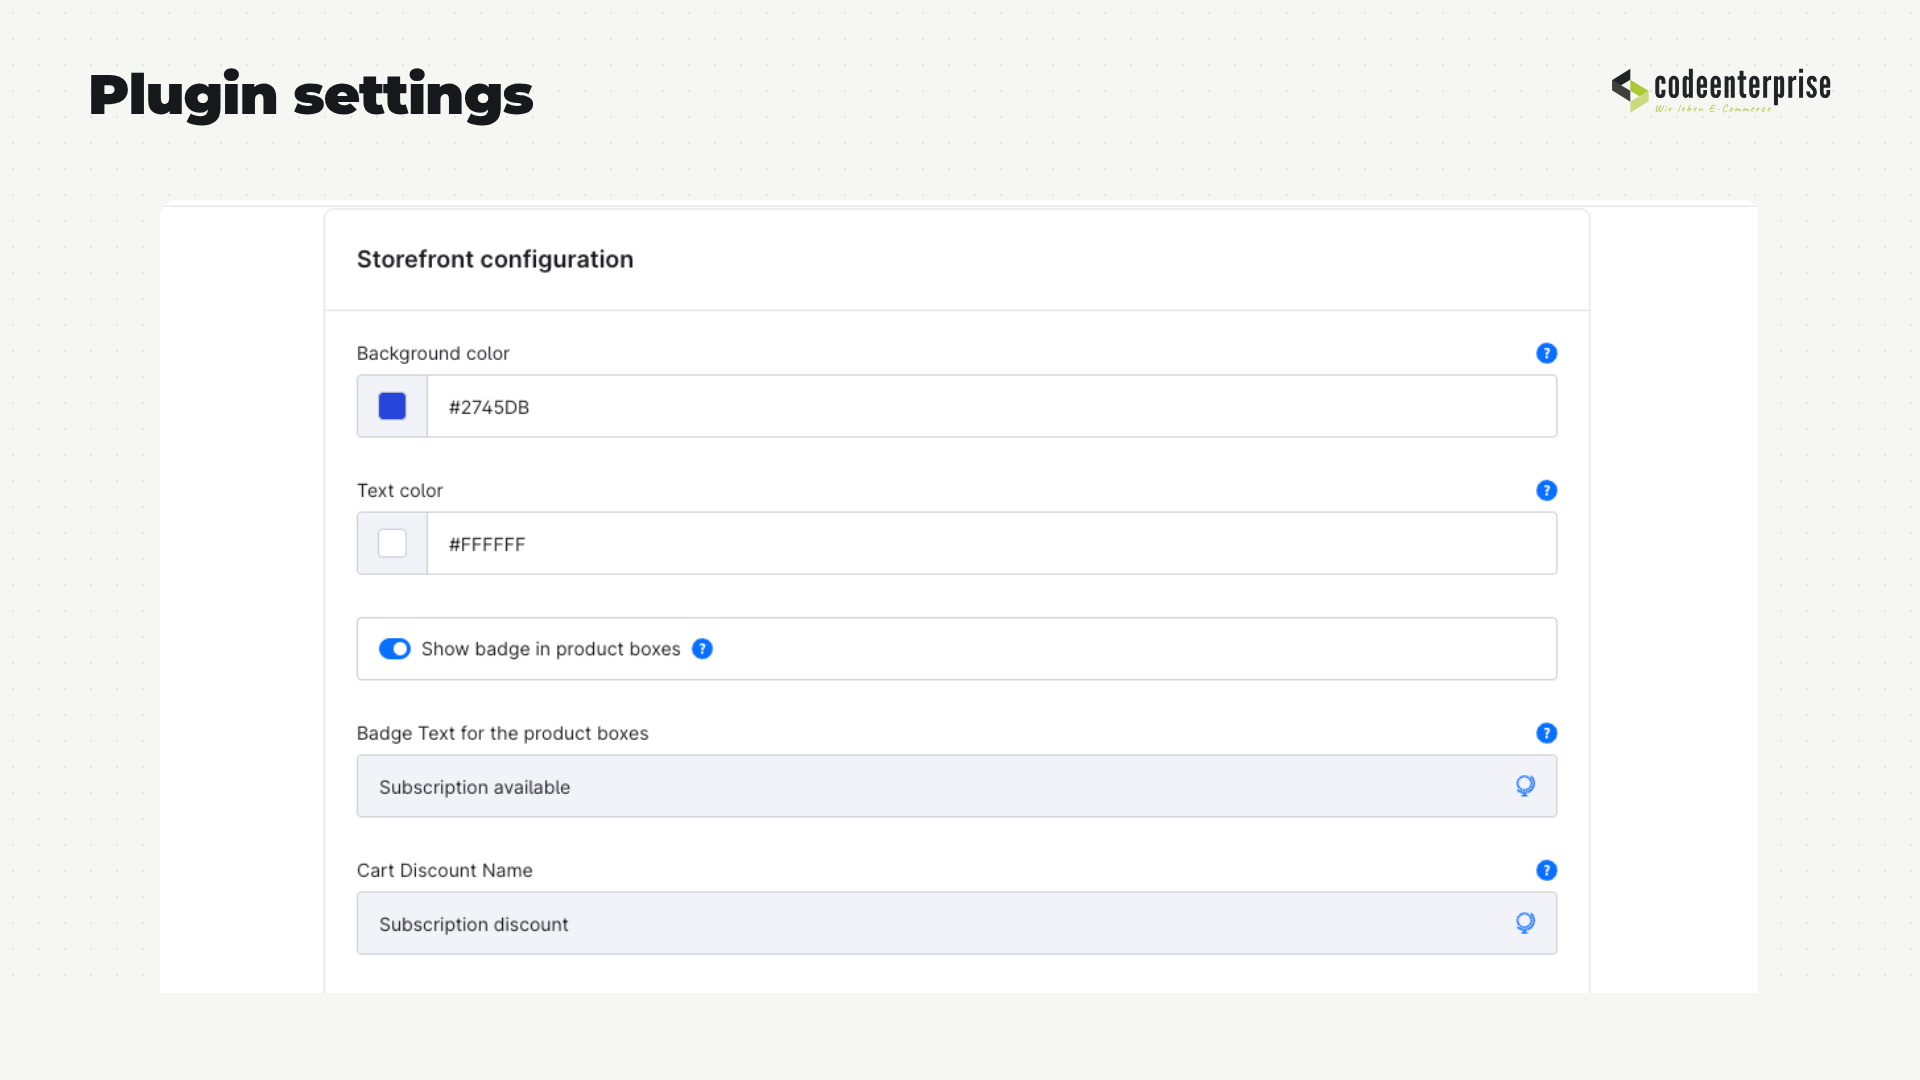Click the Show badge in product boxes label
The image size is (1920, 1080).
[x=551, y=649]
